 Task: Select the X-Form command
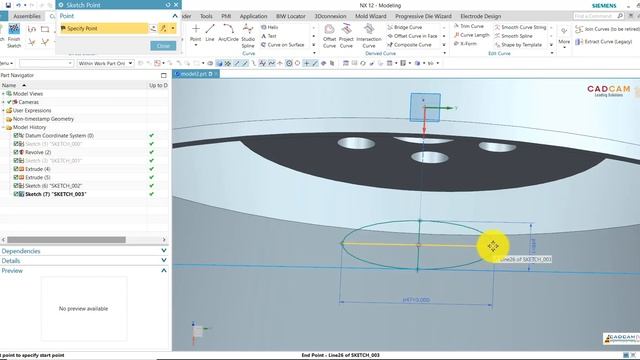[465, 43]
